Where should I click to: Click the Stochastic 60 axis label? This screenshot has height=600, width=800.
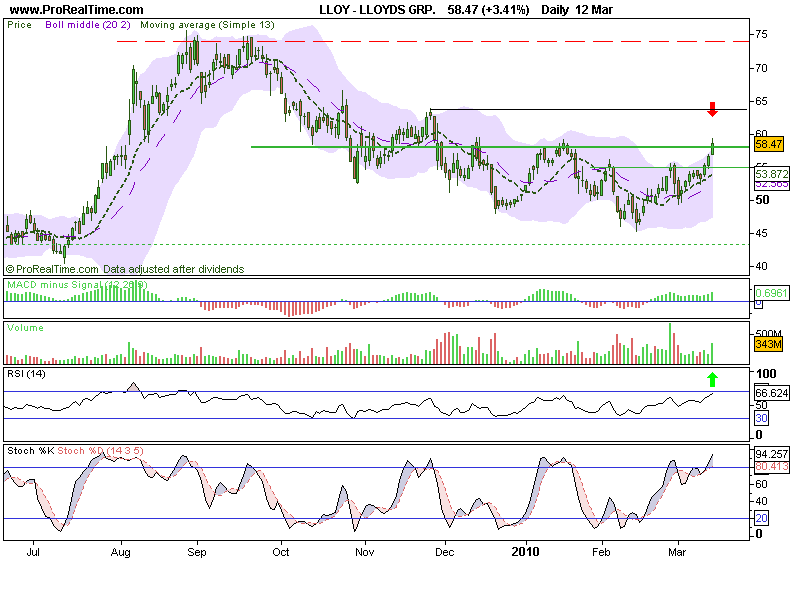coord(761,484)
